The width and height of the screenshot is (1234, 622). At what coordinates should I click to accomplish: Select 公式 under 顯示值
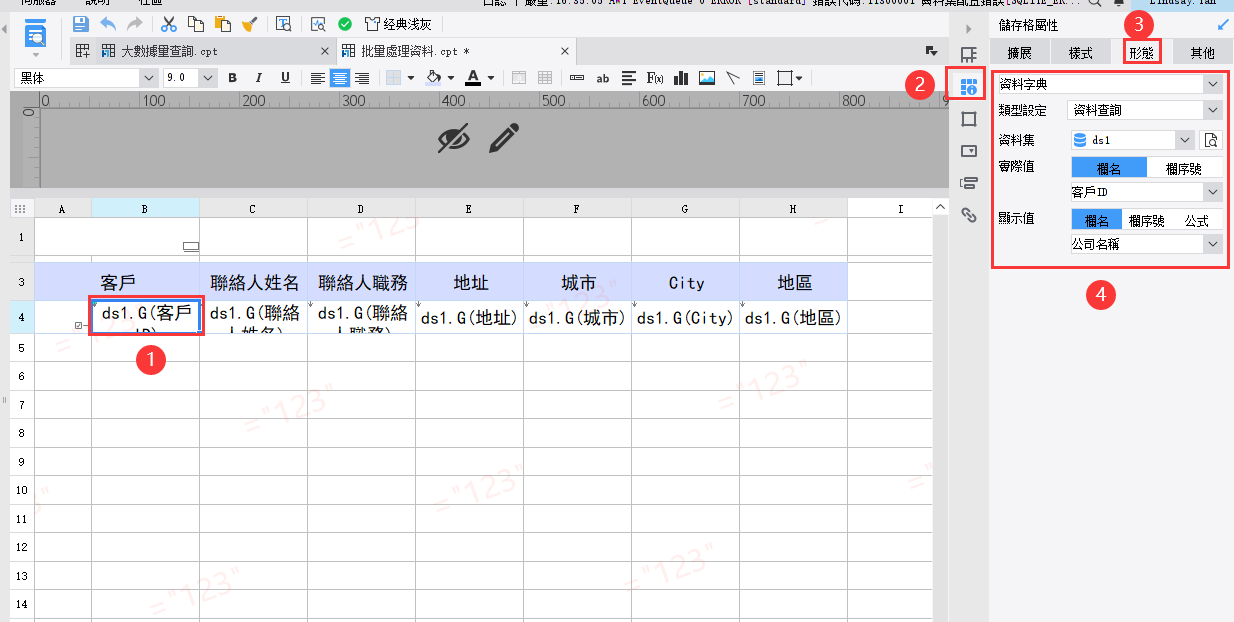click(1198, 221)
